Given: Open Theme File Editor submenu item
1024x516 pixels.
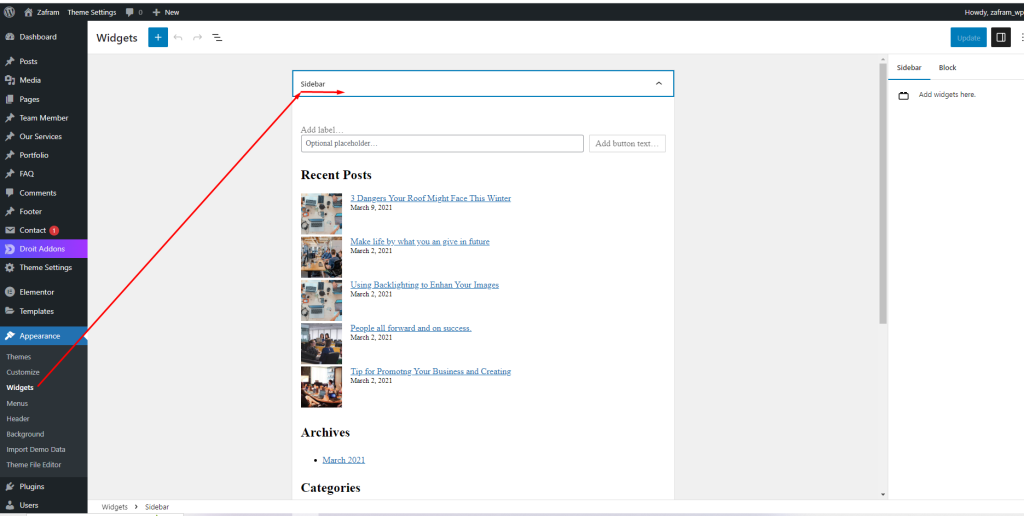Looking at the screenshot, I should click(x=34, y=465).
